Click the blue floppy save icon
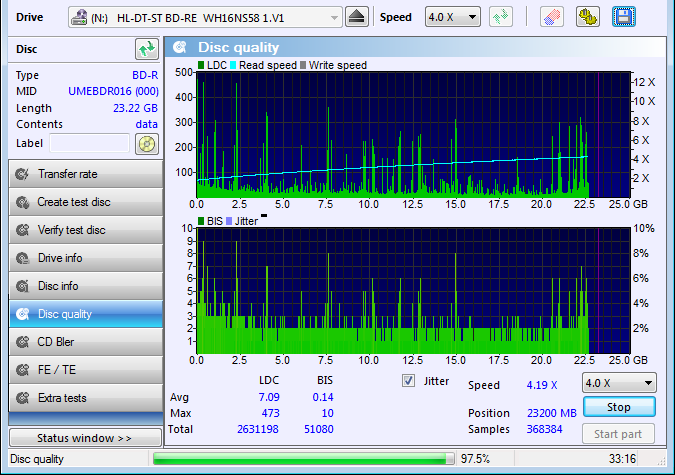This screenshot has height=475, width=675. 624,17
